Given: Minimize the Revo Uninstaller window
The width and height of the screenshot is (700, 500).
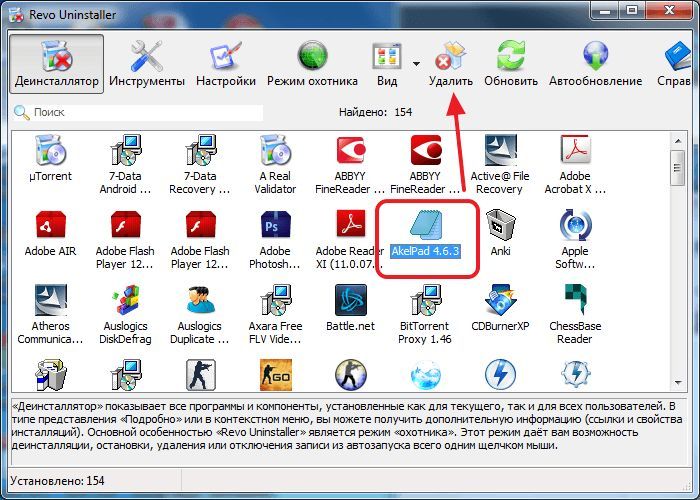Looking at the screenshot, I should coord(605,10).
